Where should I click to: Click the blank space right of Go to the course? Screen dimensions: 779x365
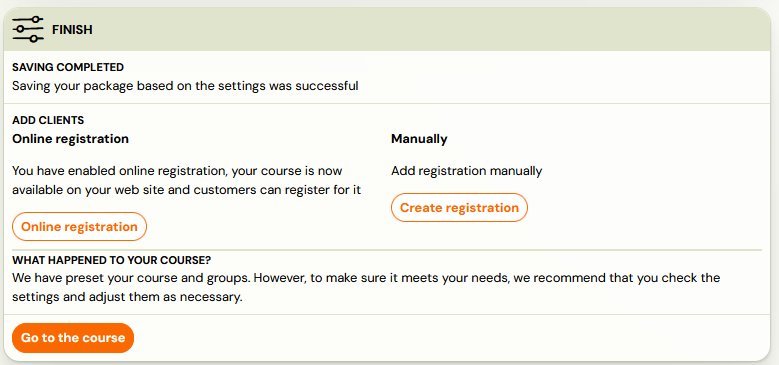coord(447,338)
